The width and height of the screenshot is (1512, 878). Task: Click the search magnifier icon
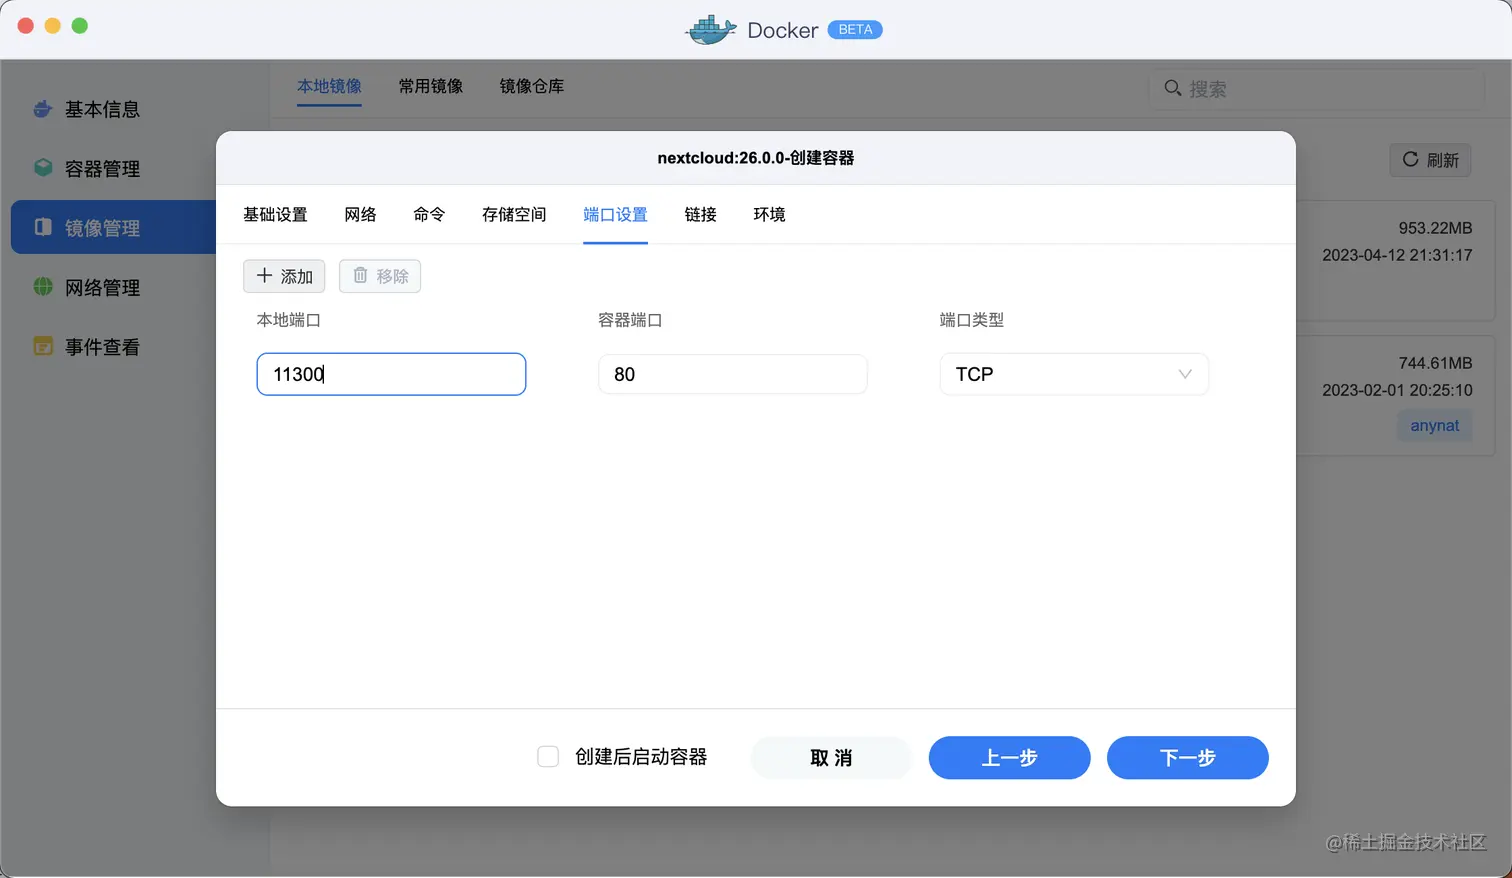(1173, 88)
